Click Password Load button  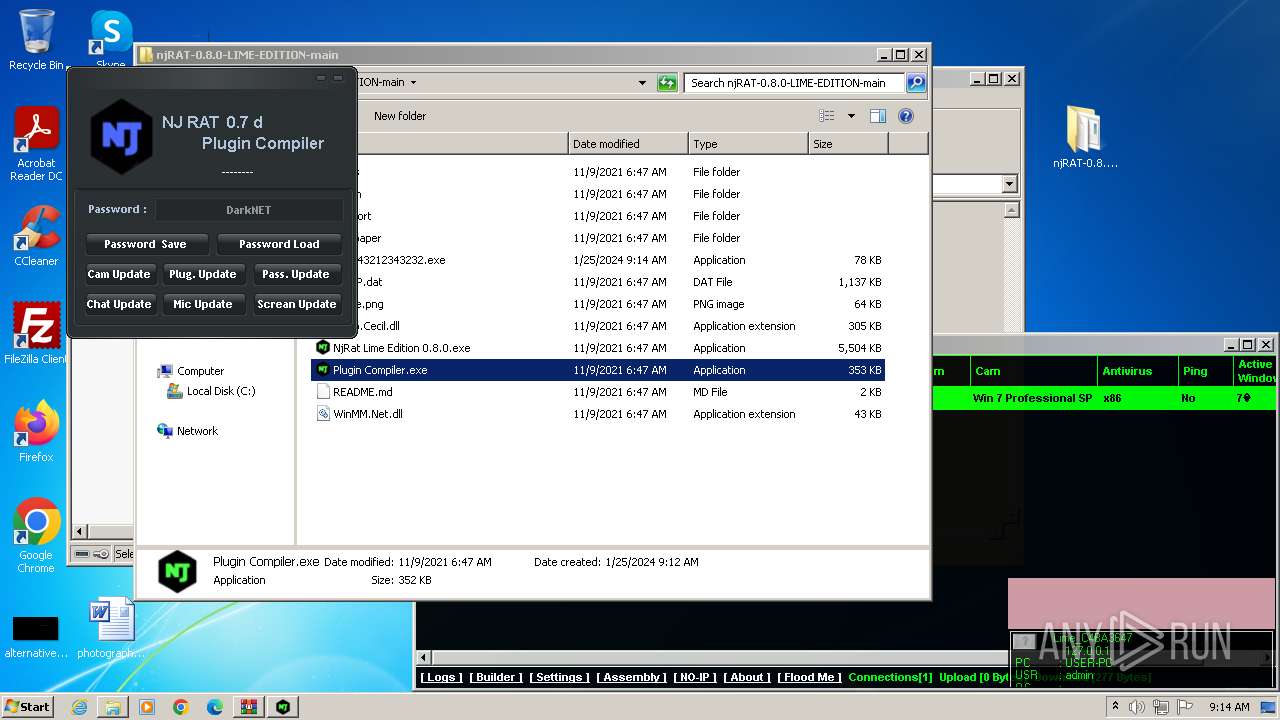tap(279, 244)
